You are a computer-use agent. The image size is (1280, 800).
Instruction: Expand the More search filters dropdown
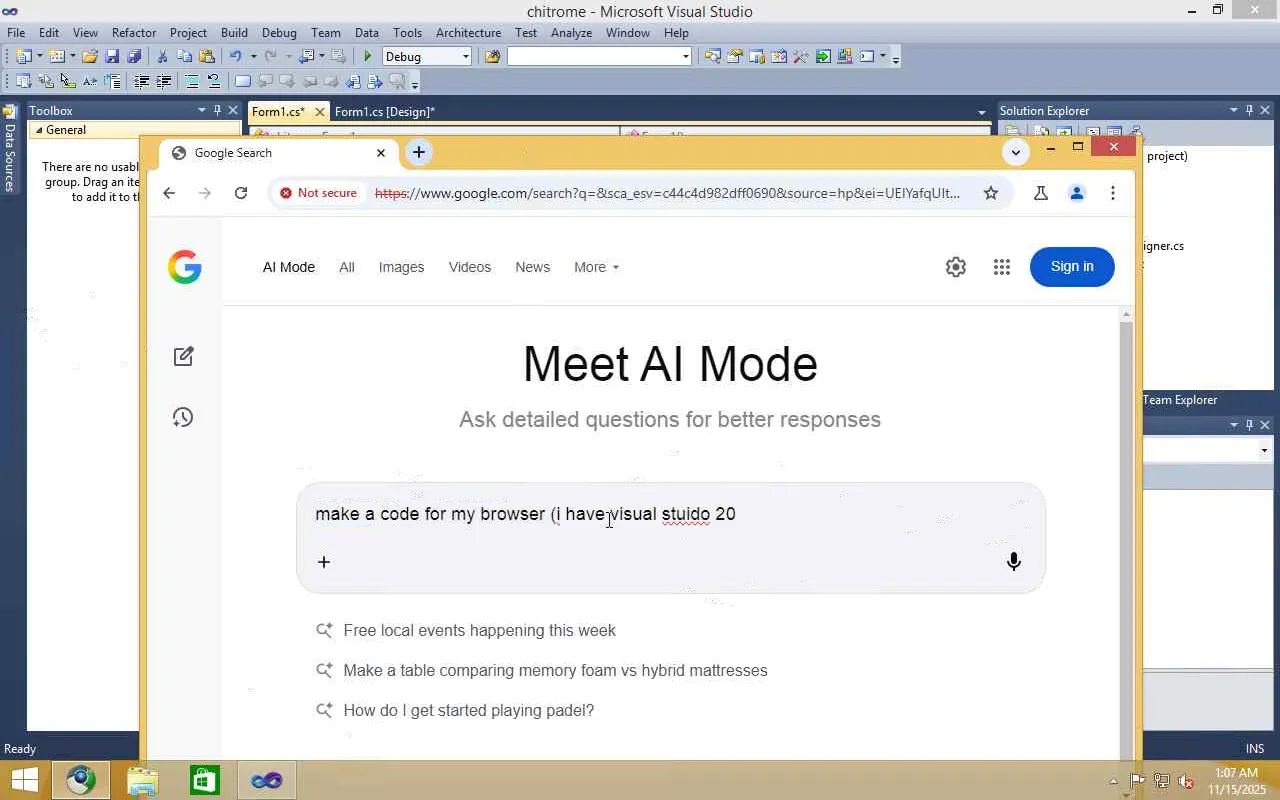coord(597,267)
